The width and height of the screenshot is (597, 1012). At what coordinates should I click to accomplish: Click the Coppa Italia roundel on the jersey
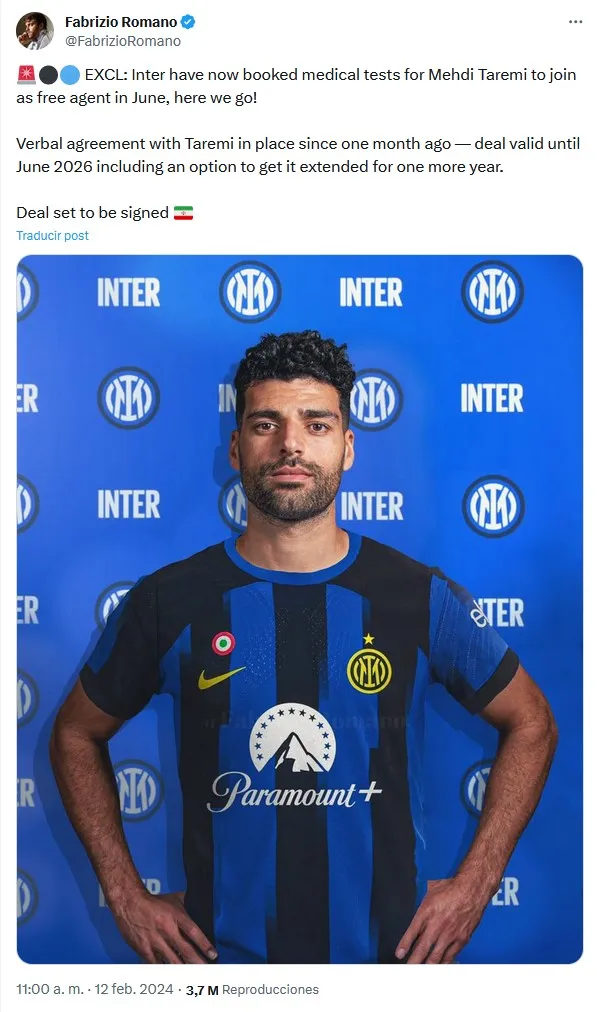tap(223, 643)
